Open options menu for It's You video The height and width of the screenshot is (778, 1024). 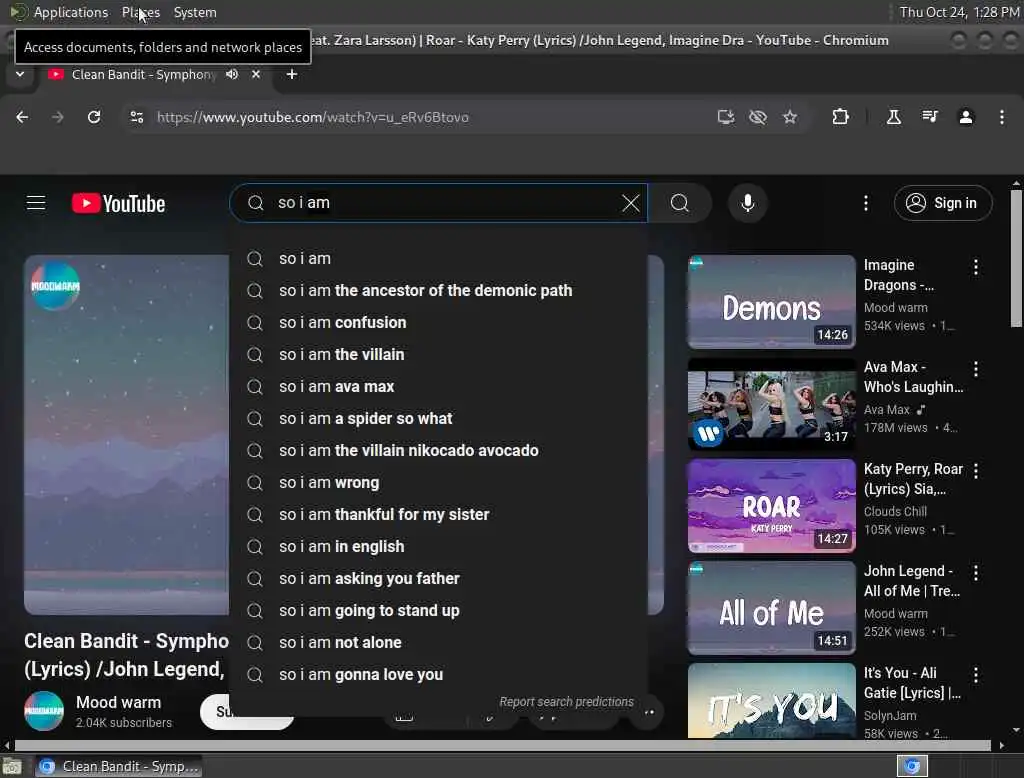tap(976, 675)
